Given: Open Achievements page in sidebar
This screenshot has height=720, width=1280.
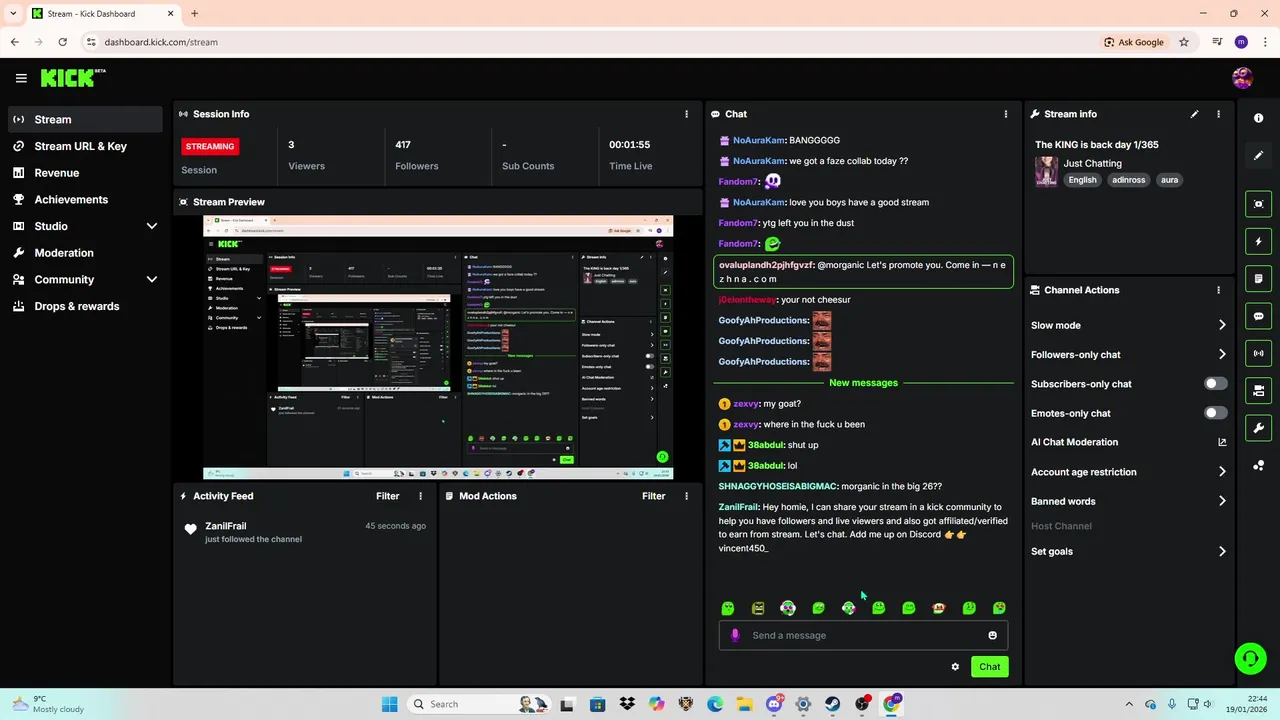Looking at the screenshot, I should click(86, 199).
